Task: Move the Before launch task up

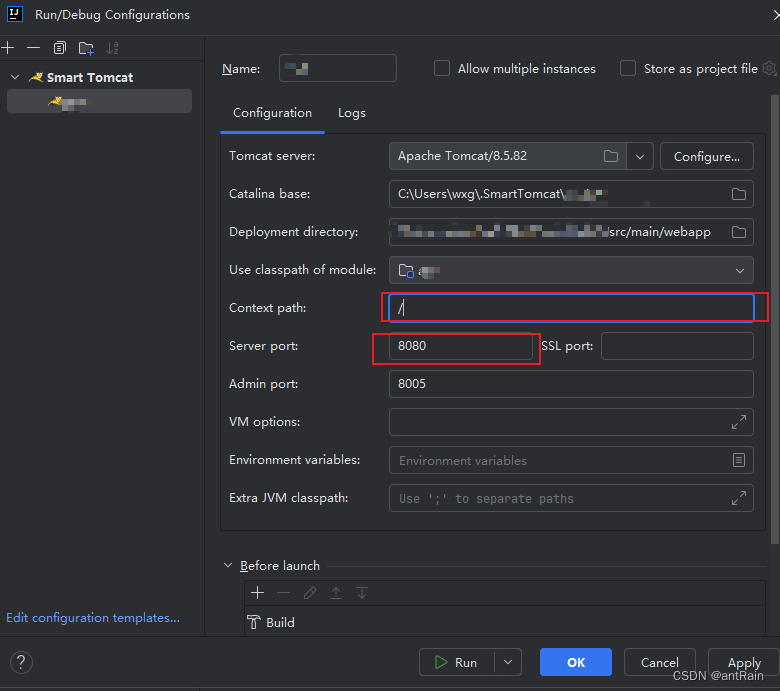Action: 336,592
